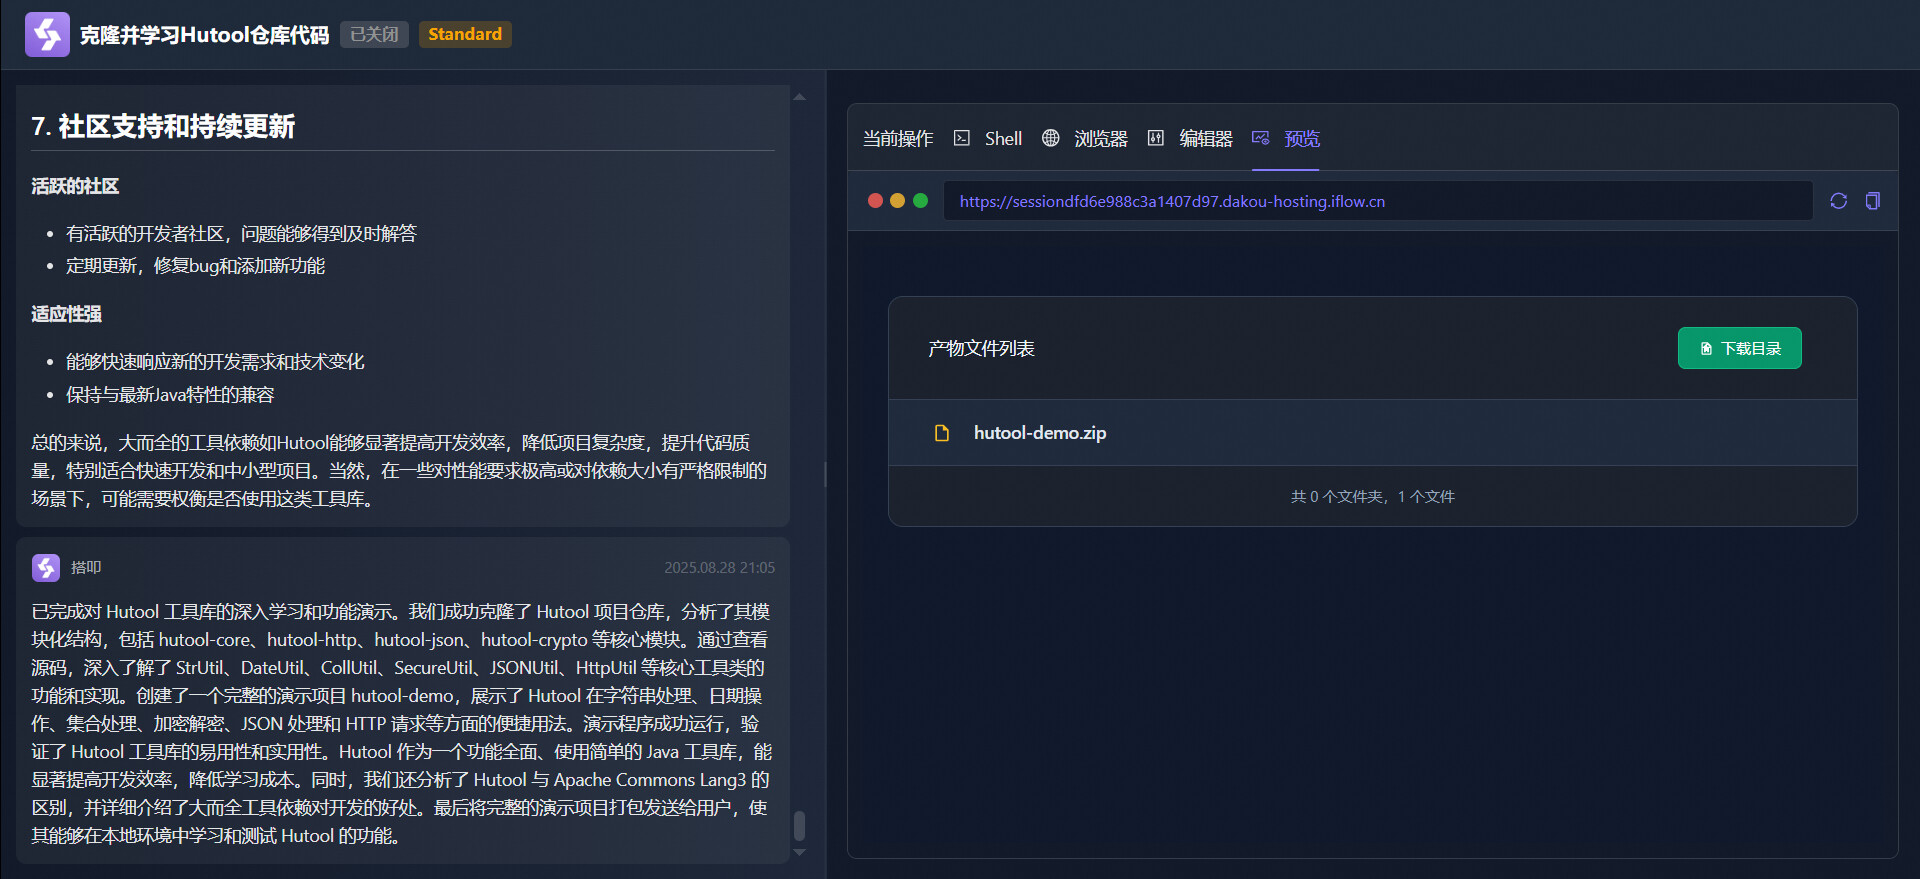Switch to the Shell tab
Image resolution: width=1920 pixels, height=879 pixels.
pyautogui.click(x=988, y=139)
